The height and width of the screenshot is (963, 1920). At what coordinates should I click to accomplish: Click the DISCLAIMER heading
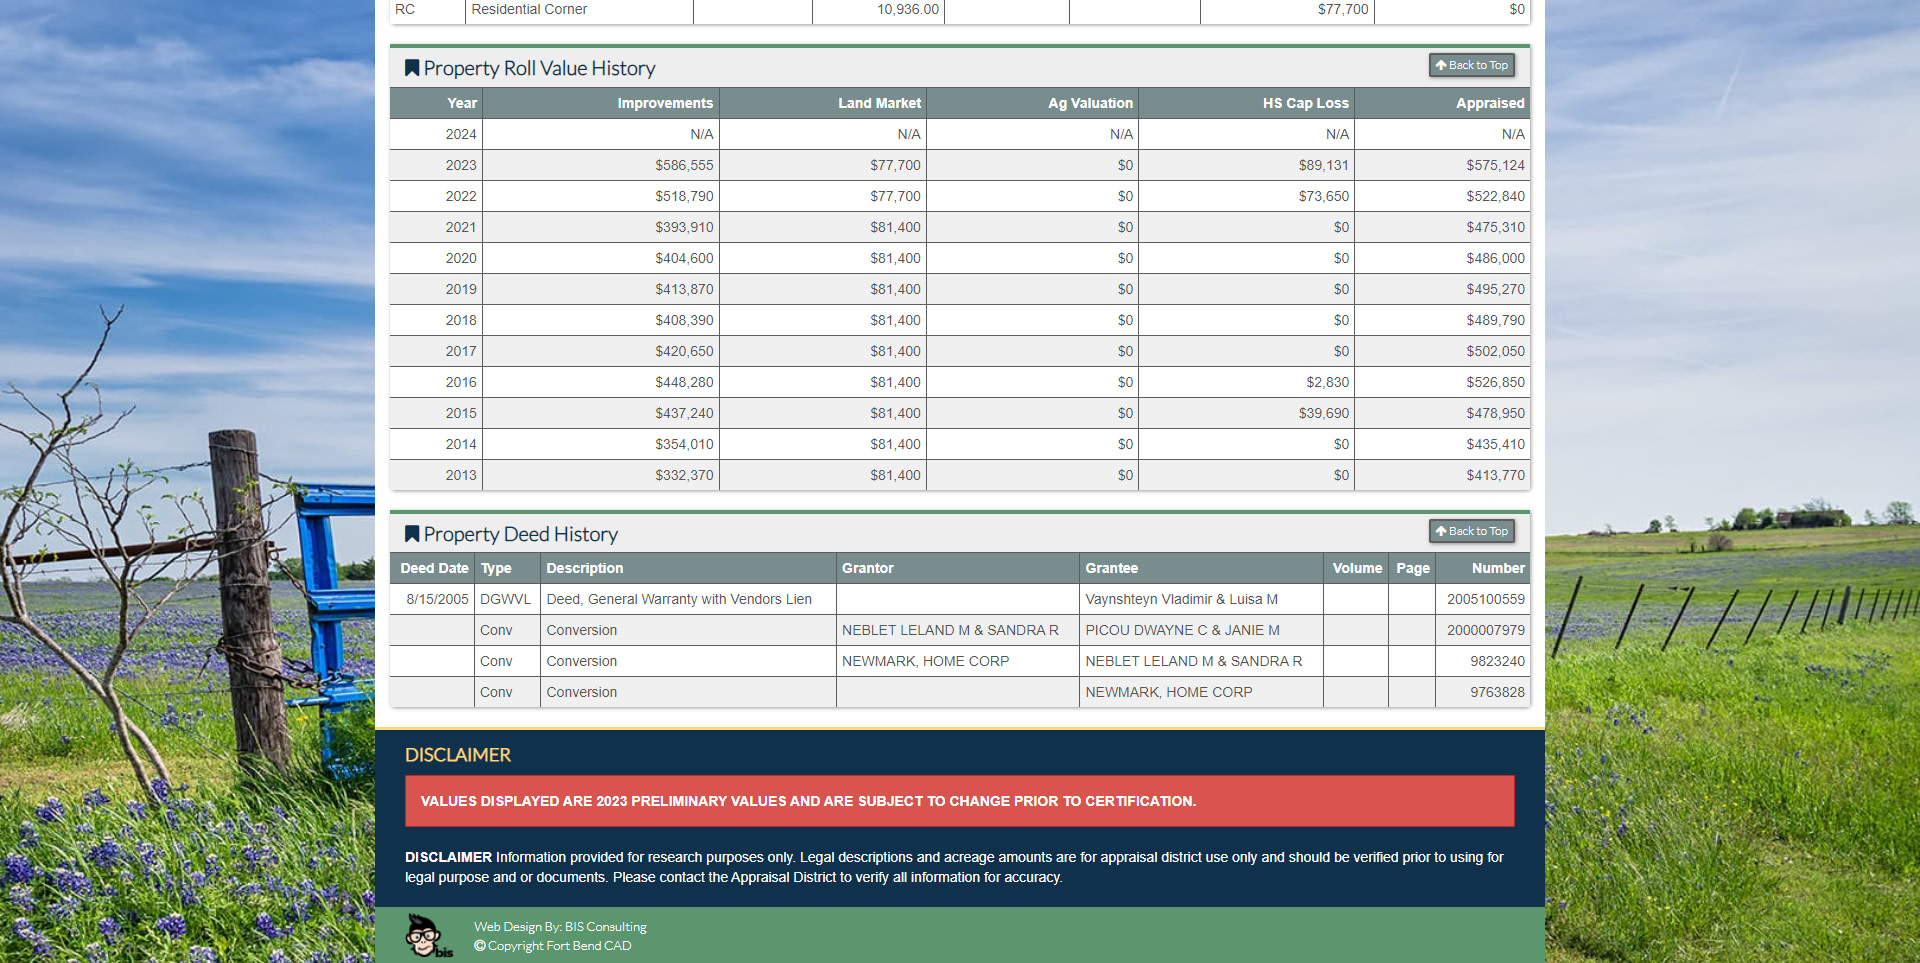(x=458, y=755)
